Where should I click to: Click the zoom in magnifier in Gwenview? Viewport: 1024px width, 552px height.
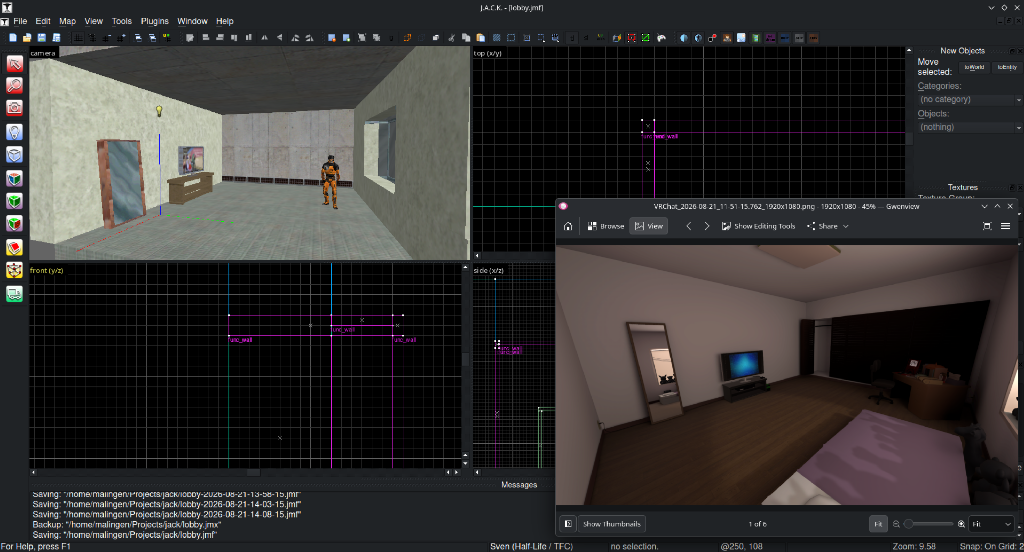point(961,524)
